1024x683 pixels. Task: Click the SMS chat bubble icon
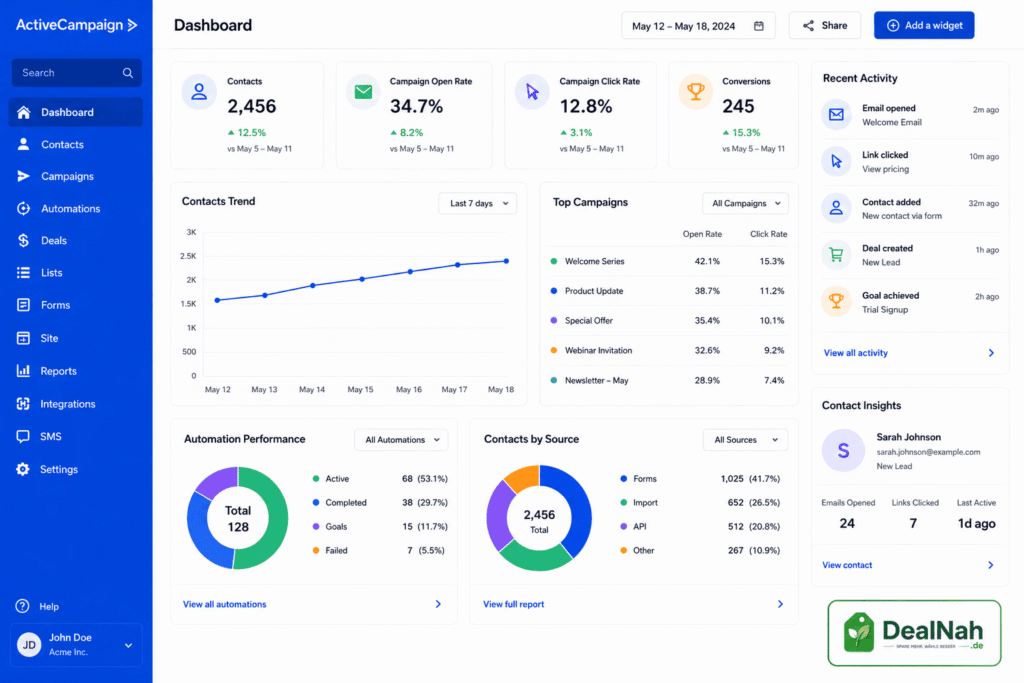24,436
